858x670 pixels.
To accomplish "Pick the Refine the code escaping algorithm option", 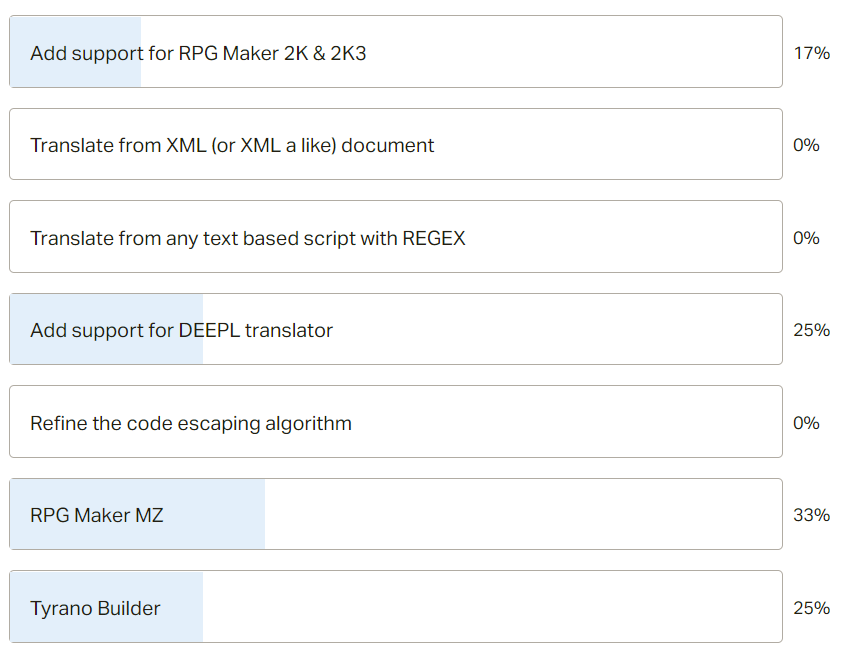I will tap(396, 421).
